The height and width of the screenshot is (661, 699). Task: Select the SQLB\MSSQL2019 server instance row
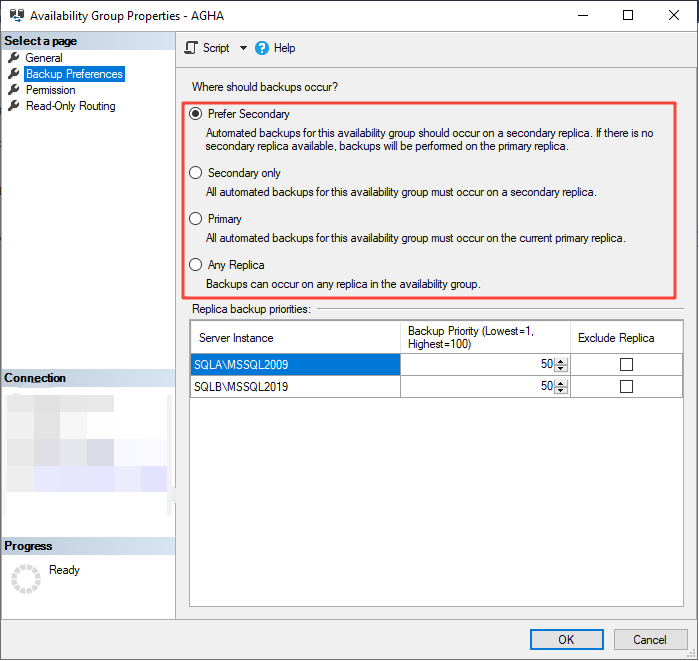[295, 386]
